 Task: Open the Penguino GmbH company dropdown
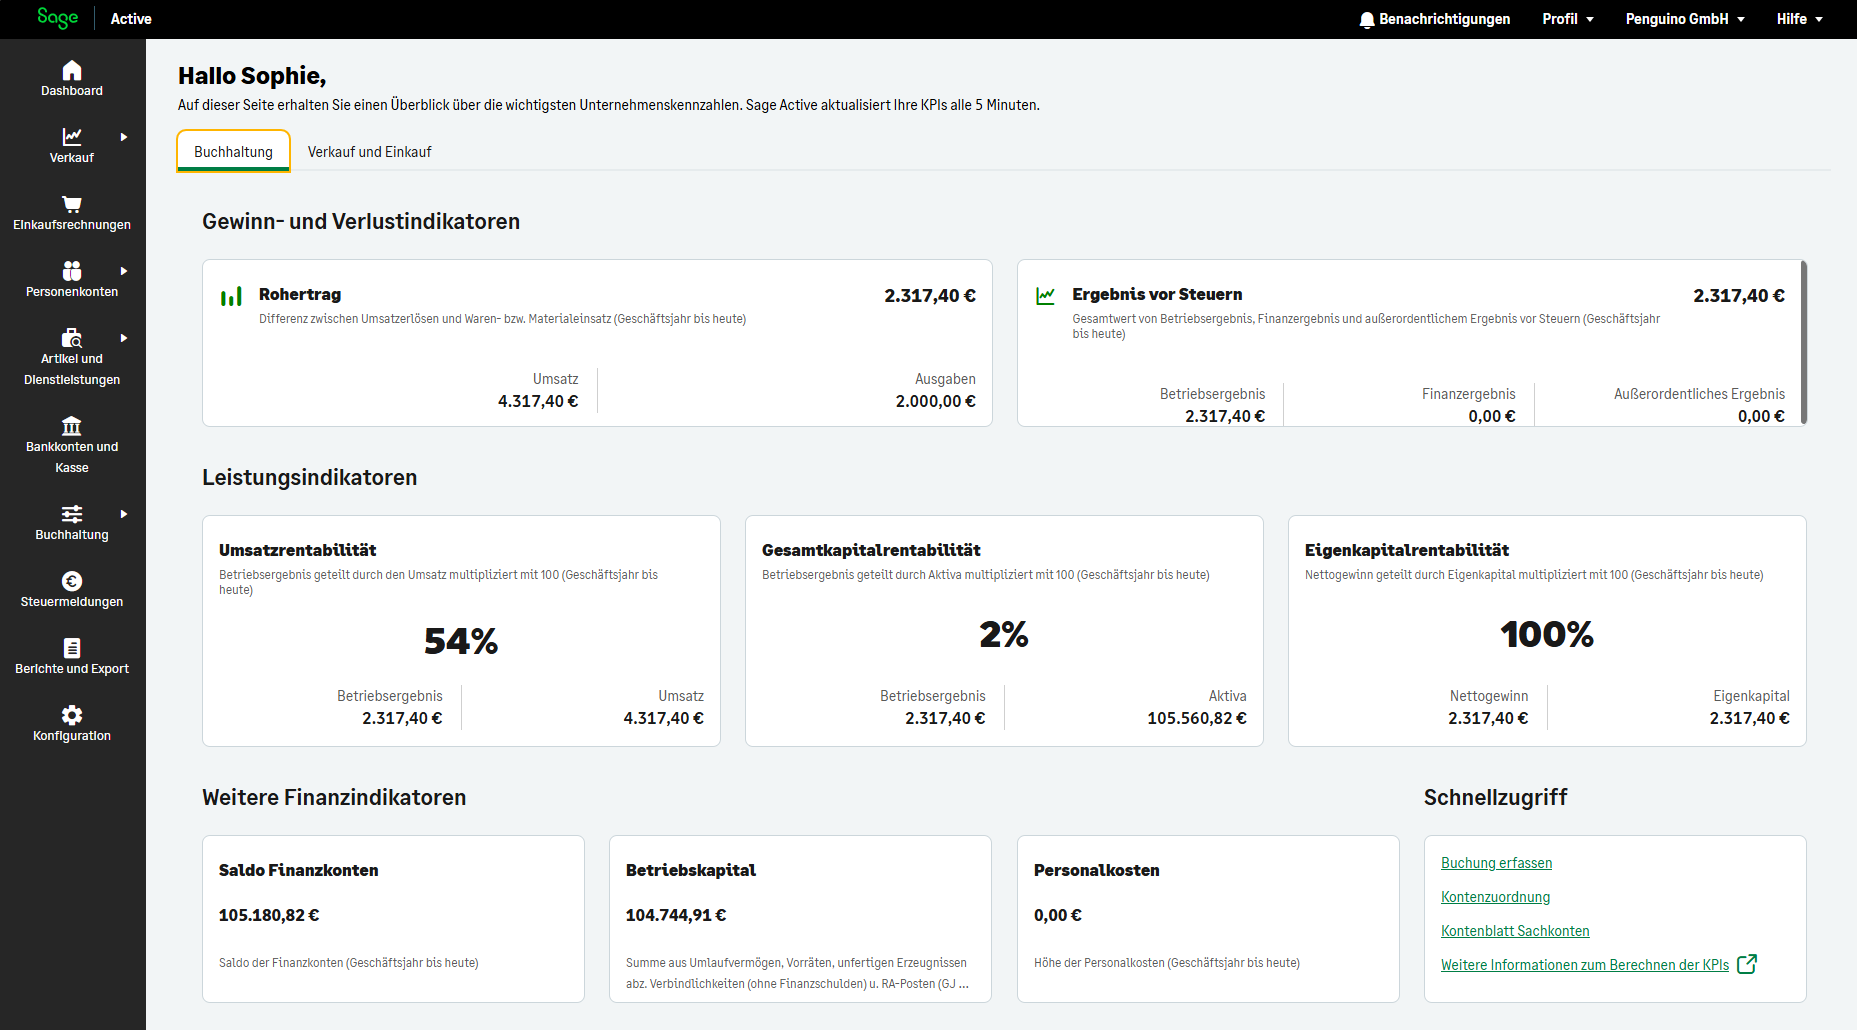point(1684,19)
